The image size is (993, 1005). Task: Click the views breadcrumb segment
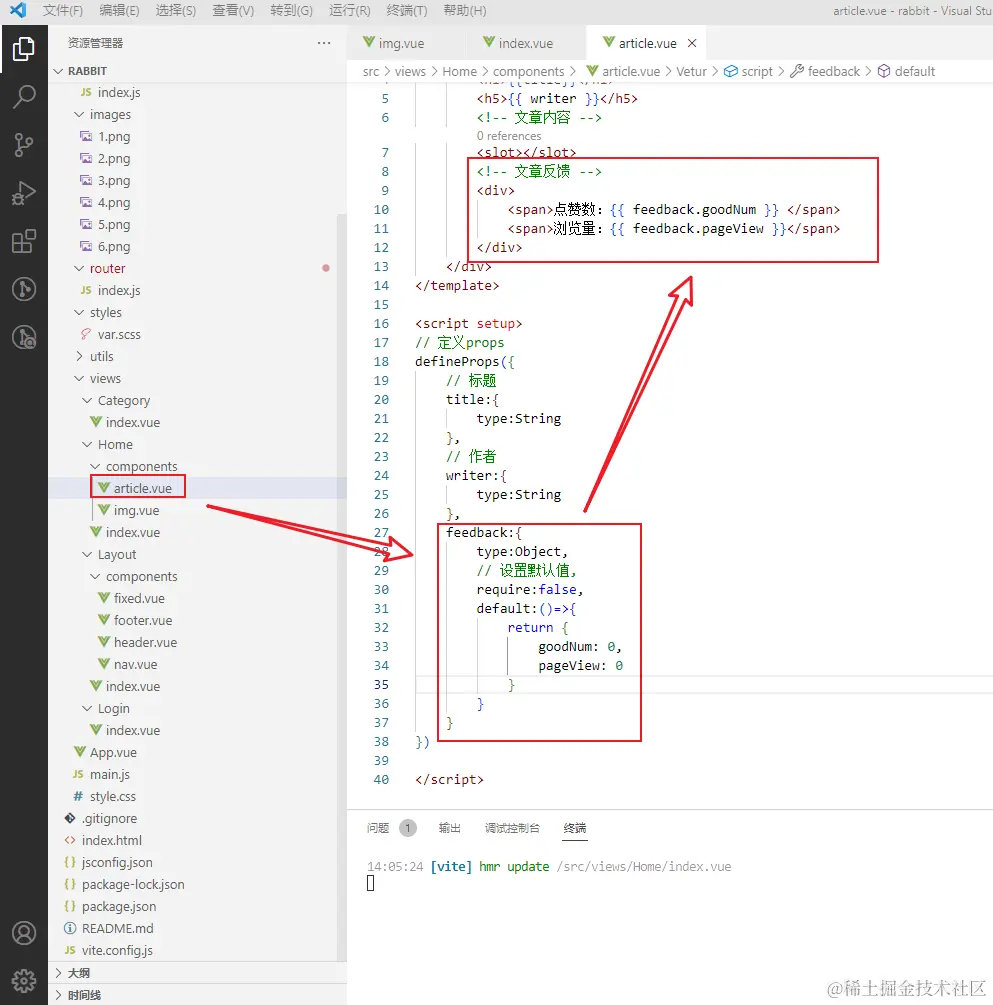point(410,71)
